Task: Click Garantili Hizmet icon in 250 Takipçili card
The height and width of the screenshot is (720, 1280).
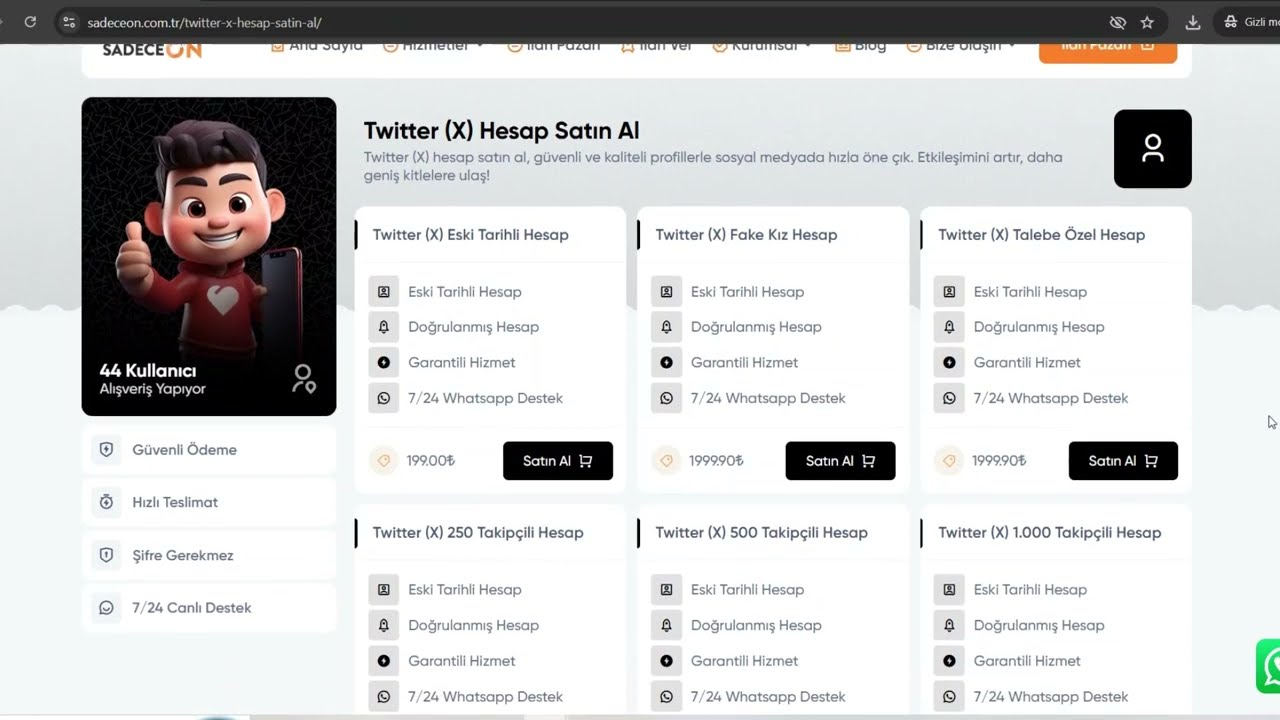Action: pyautogui.click(x=384, y=661)
